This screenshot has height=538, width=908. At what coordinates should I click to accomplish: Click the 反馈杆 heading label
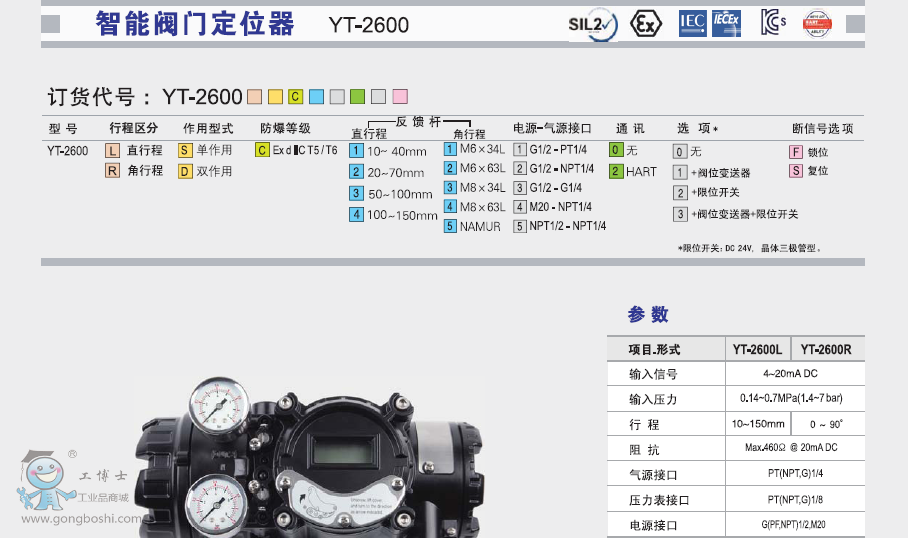tap(419, 122)
